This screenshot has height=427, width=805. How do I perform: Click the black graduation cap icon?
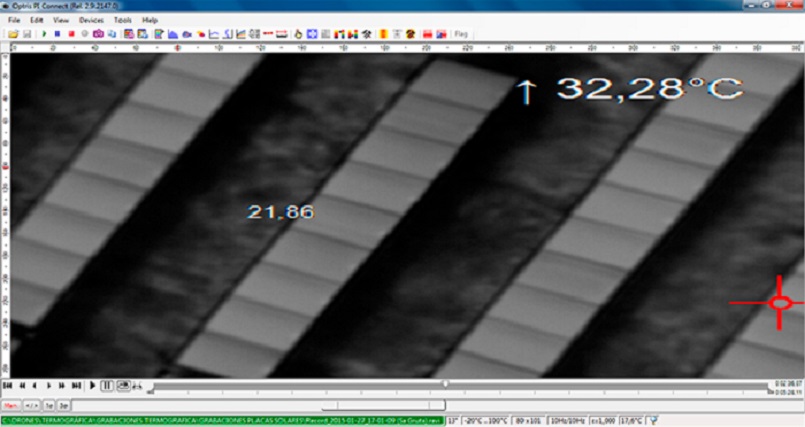367,34
